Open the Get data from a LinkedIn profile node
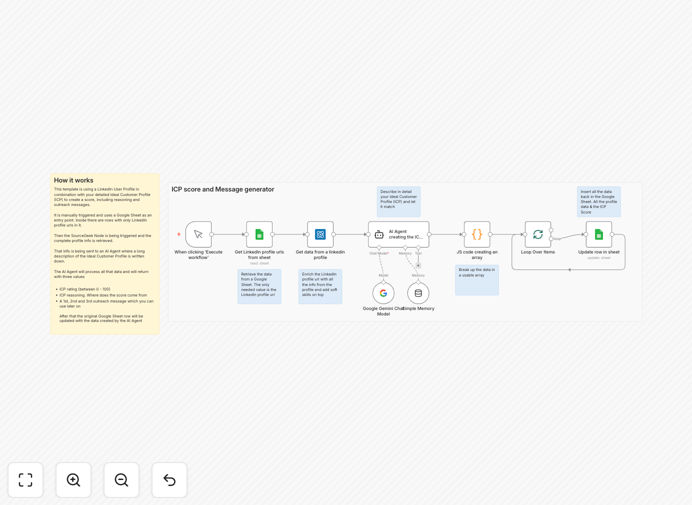692x505 pixels. click(320, 234)
